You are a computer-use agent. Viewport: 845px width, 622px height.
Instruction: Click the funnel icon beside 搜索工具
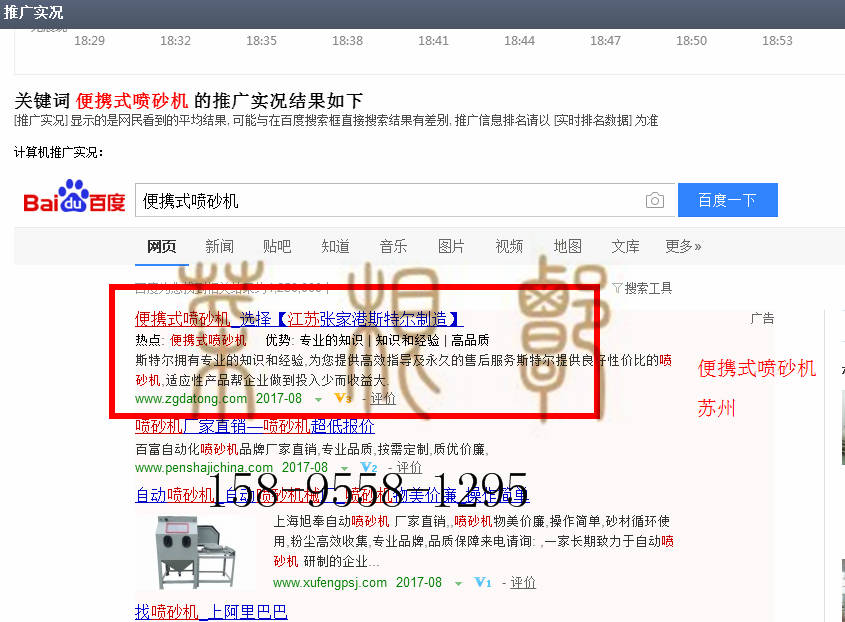[618, 288]
